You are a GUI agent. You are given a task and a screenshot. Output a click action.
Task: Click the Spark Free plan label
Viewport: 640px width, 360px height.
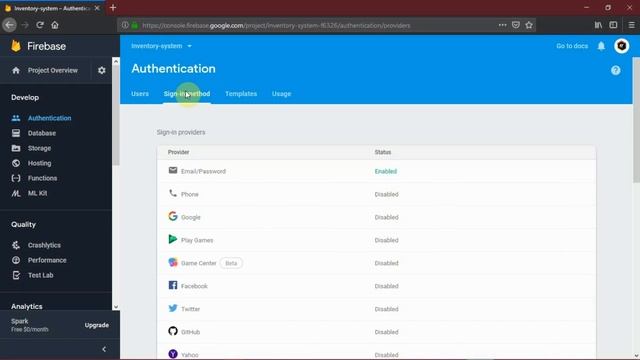[x=29, y=325]
